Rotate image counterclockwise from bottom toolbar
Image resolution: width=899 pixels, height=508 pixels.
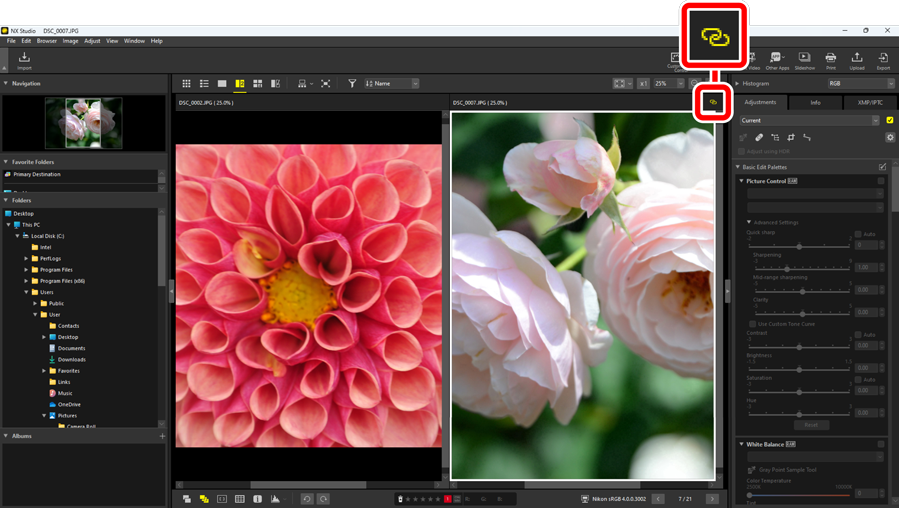[x=307, y=498]
